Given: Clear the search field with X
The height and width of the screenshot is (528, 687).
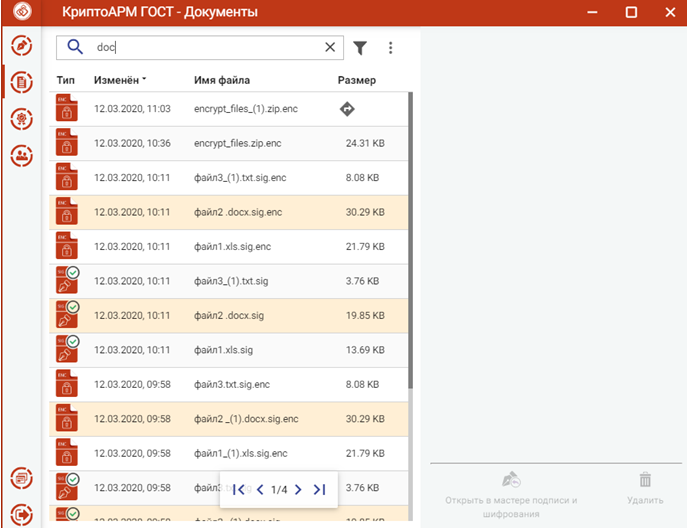Looking at the screenshot, I should coord(330,47).
